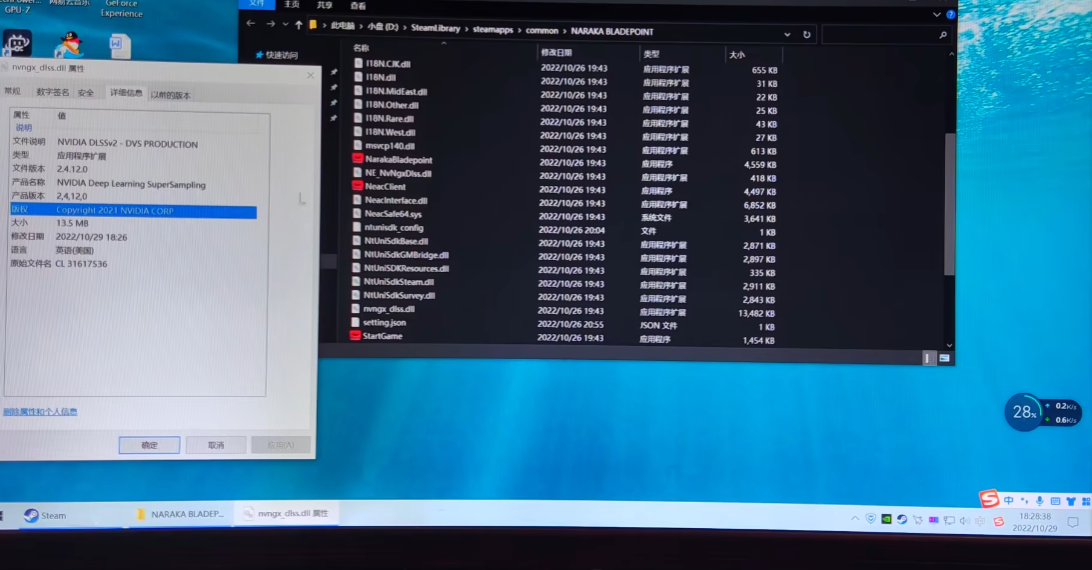
Task: Click the SteamLibrary breadcrumb arrow
Action: click(467, 29)
